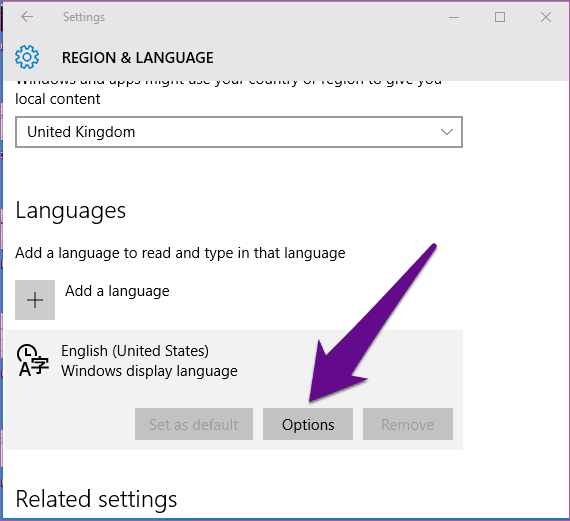
Task: Click the Set as default button
Action: click(x=194, y=424)
